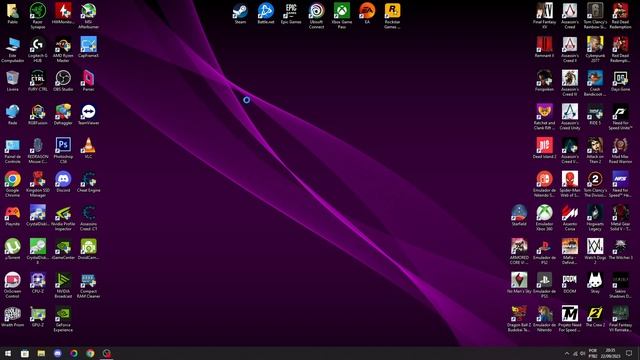Image resolution: width=640 pixels, height=360 pixels.
Task: Open the Epic Games launcher icon
Action: coord(291,13)
